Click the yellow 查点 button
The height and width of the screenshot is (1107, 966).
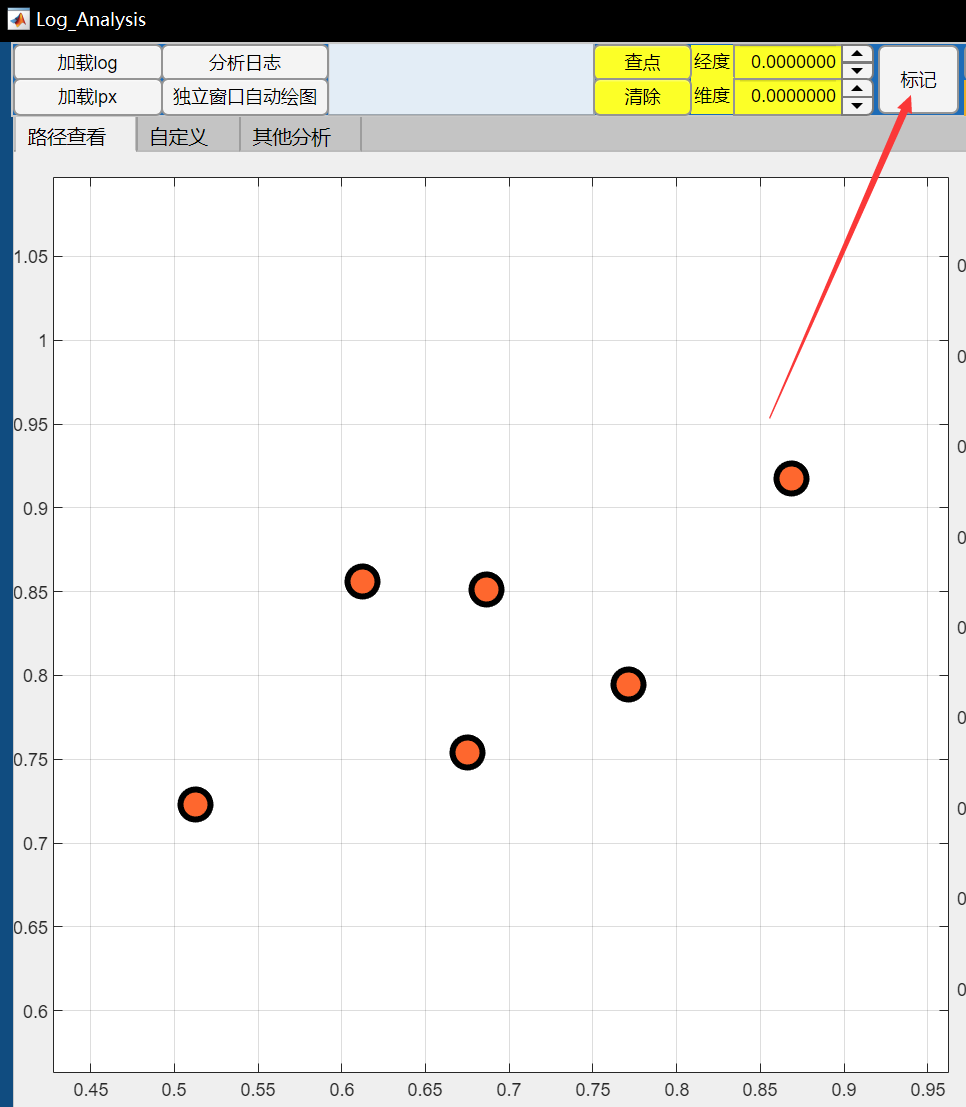[642, 62]
